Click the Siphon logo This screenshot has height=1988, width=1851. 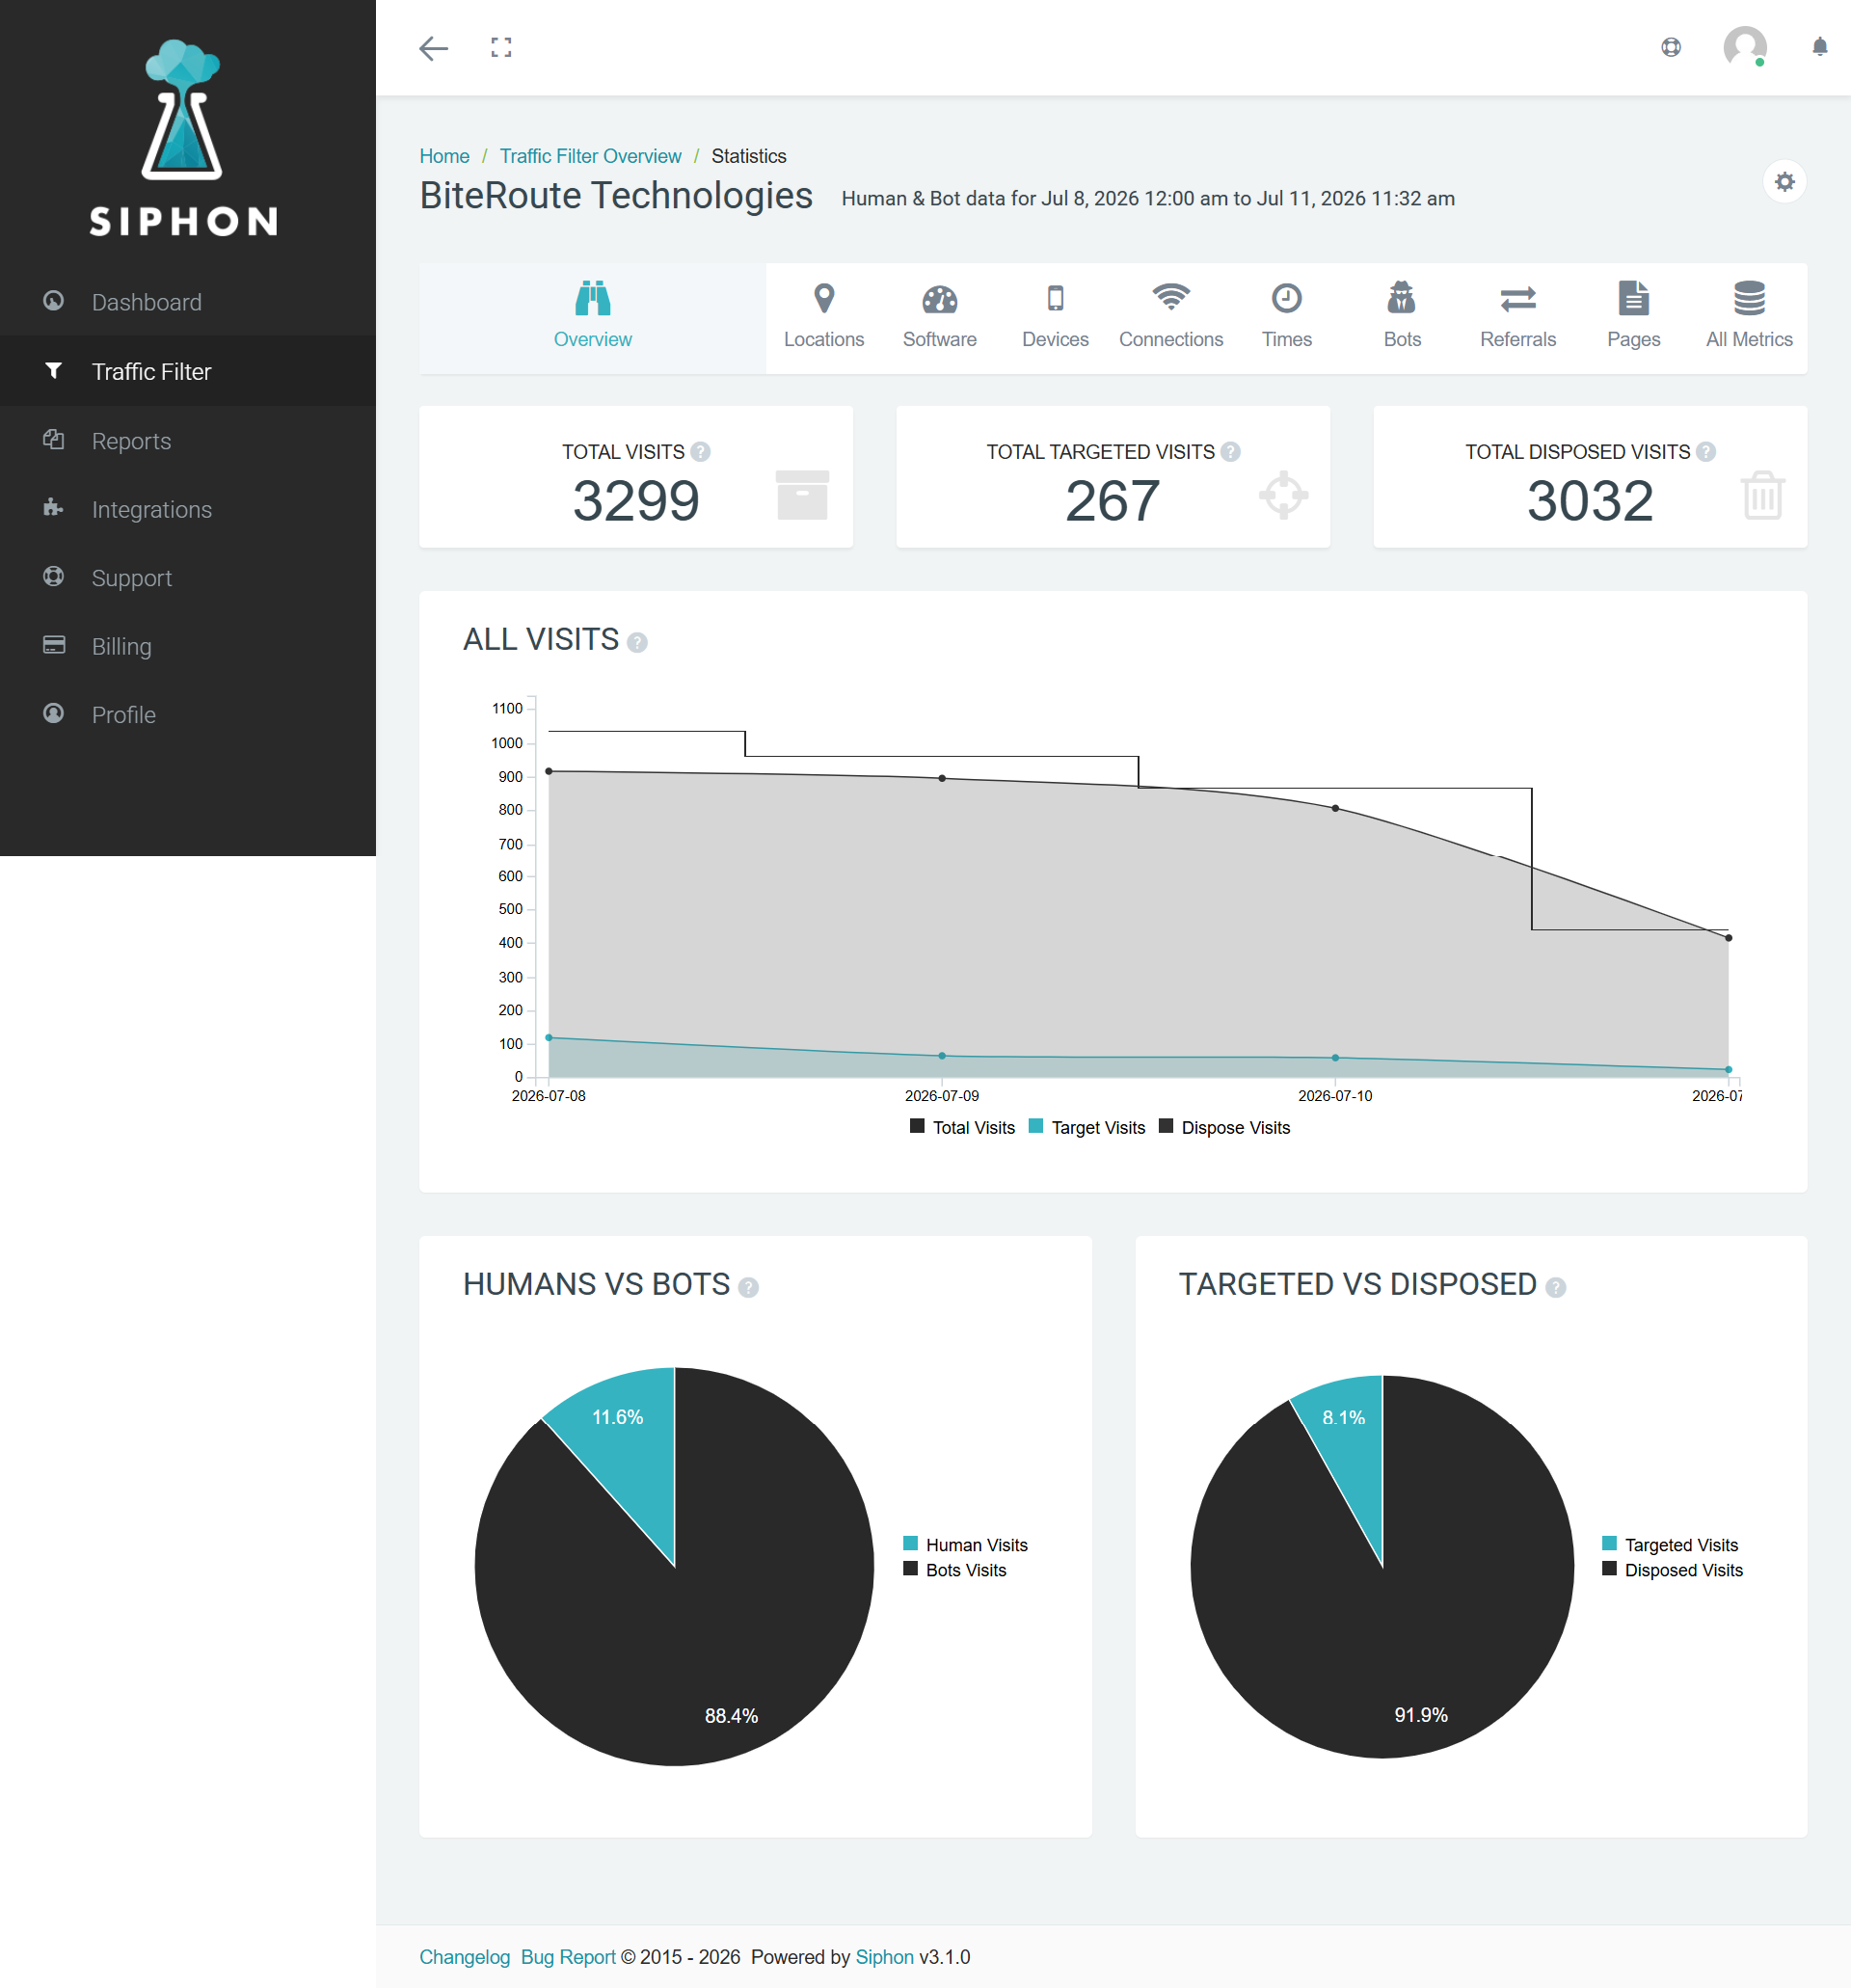coord(183,138)
